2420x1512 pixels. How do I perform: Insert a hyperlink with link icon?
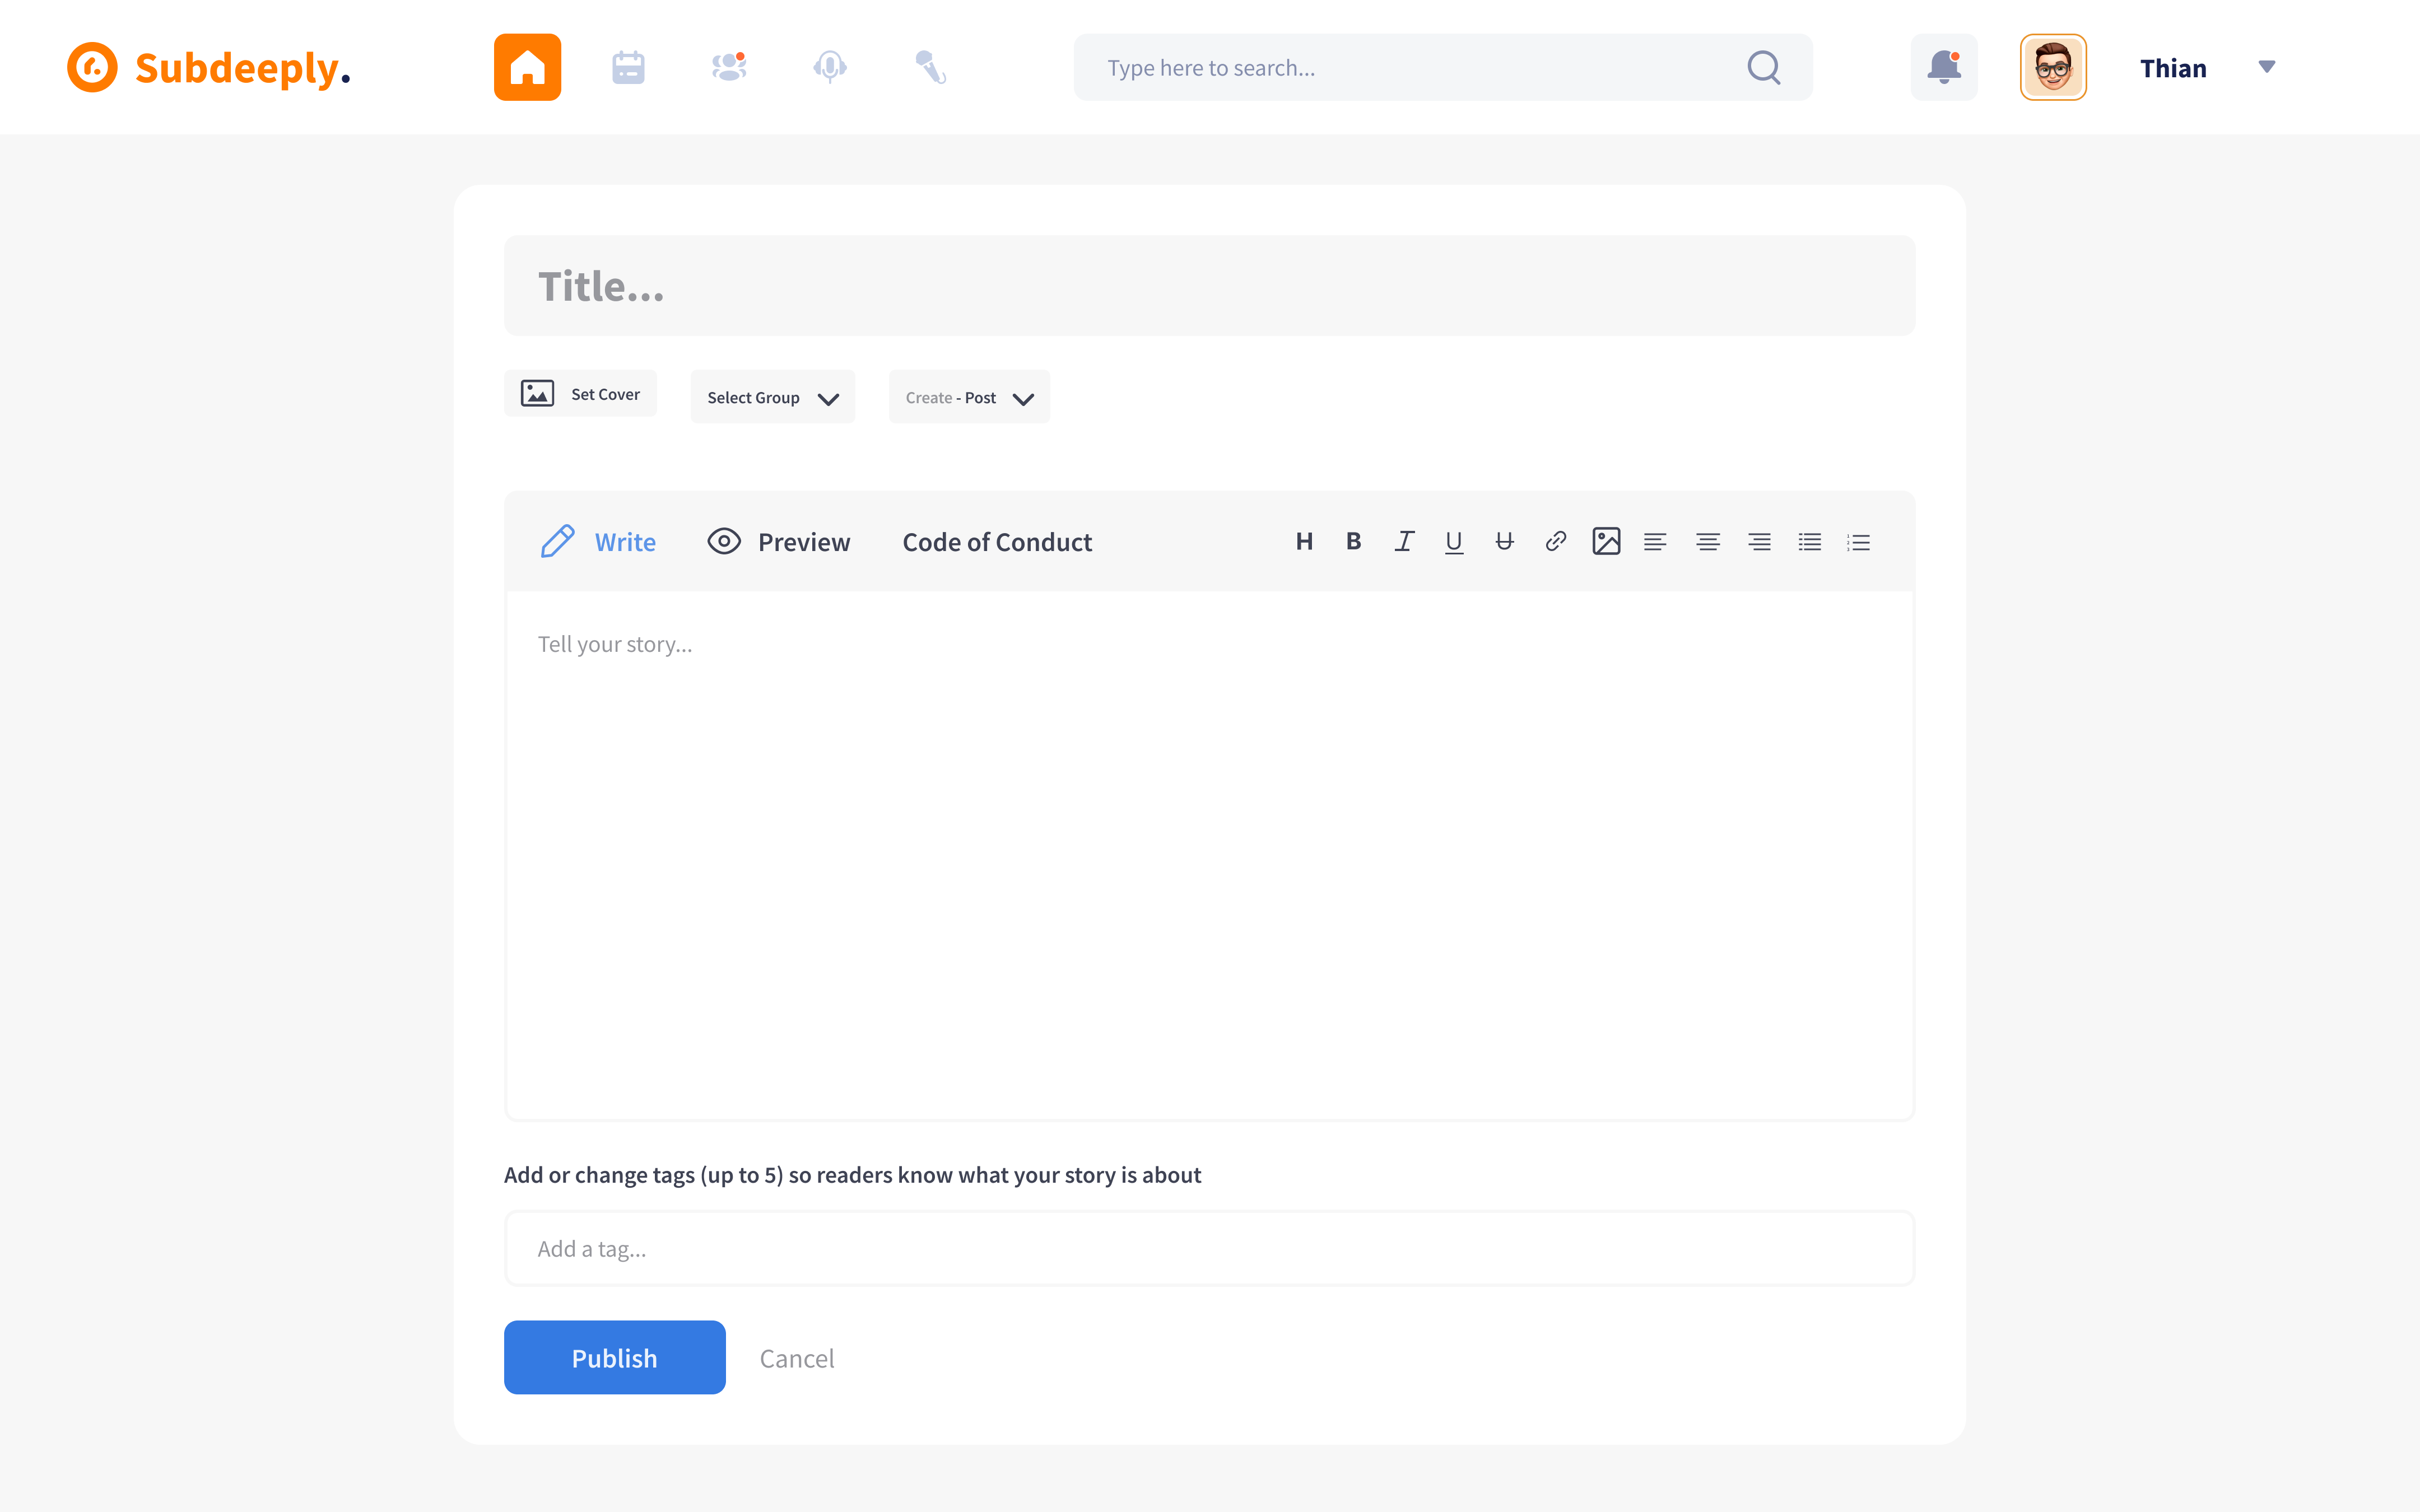tap(1555, 541)
